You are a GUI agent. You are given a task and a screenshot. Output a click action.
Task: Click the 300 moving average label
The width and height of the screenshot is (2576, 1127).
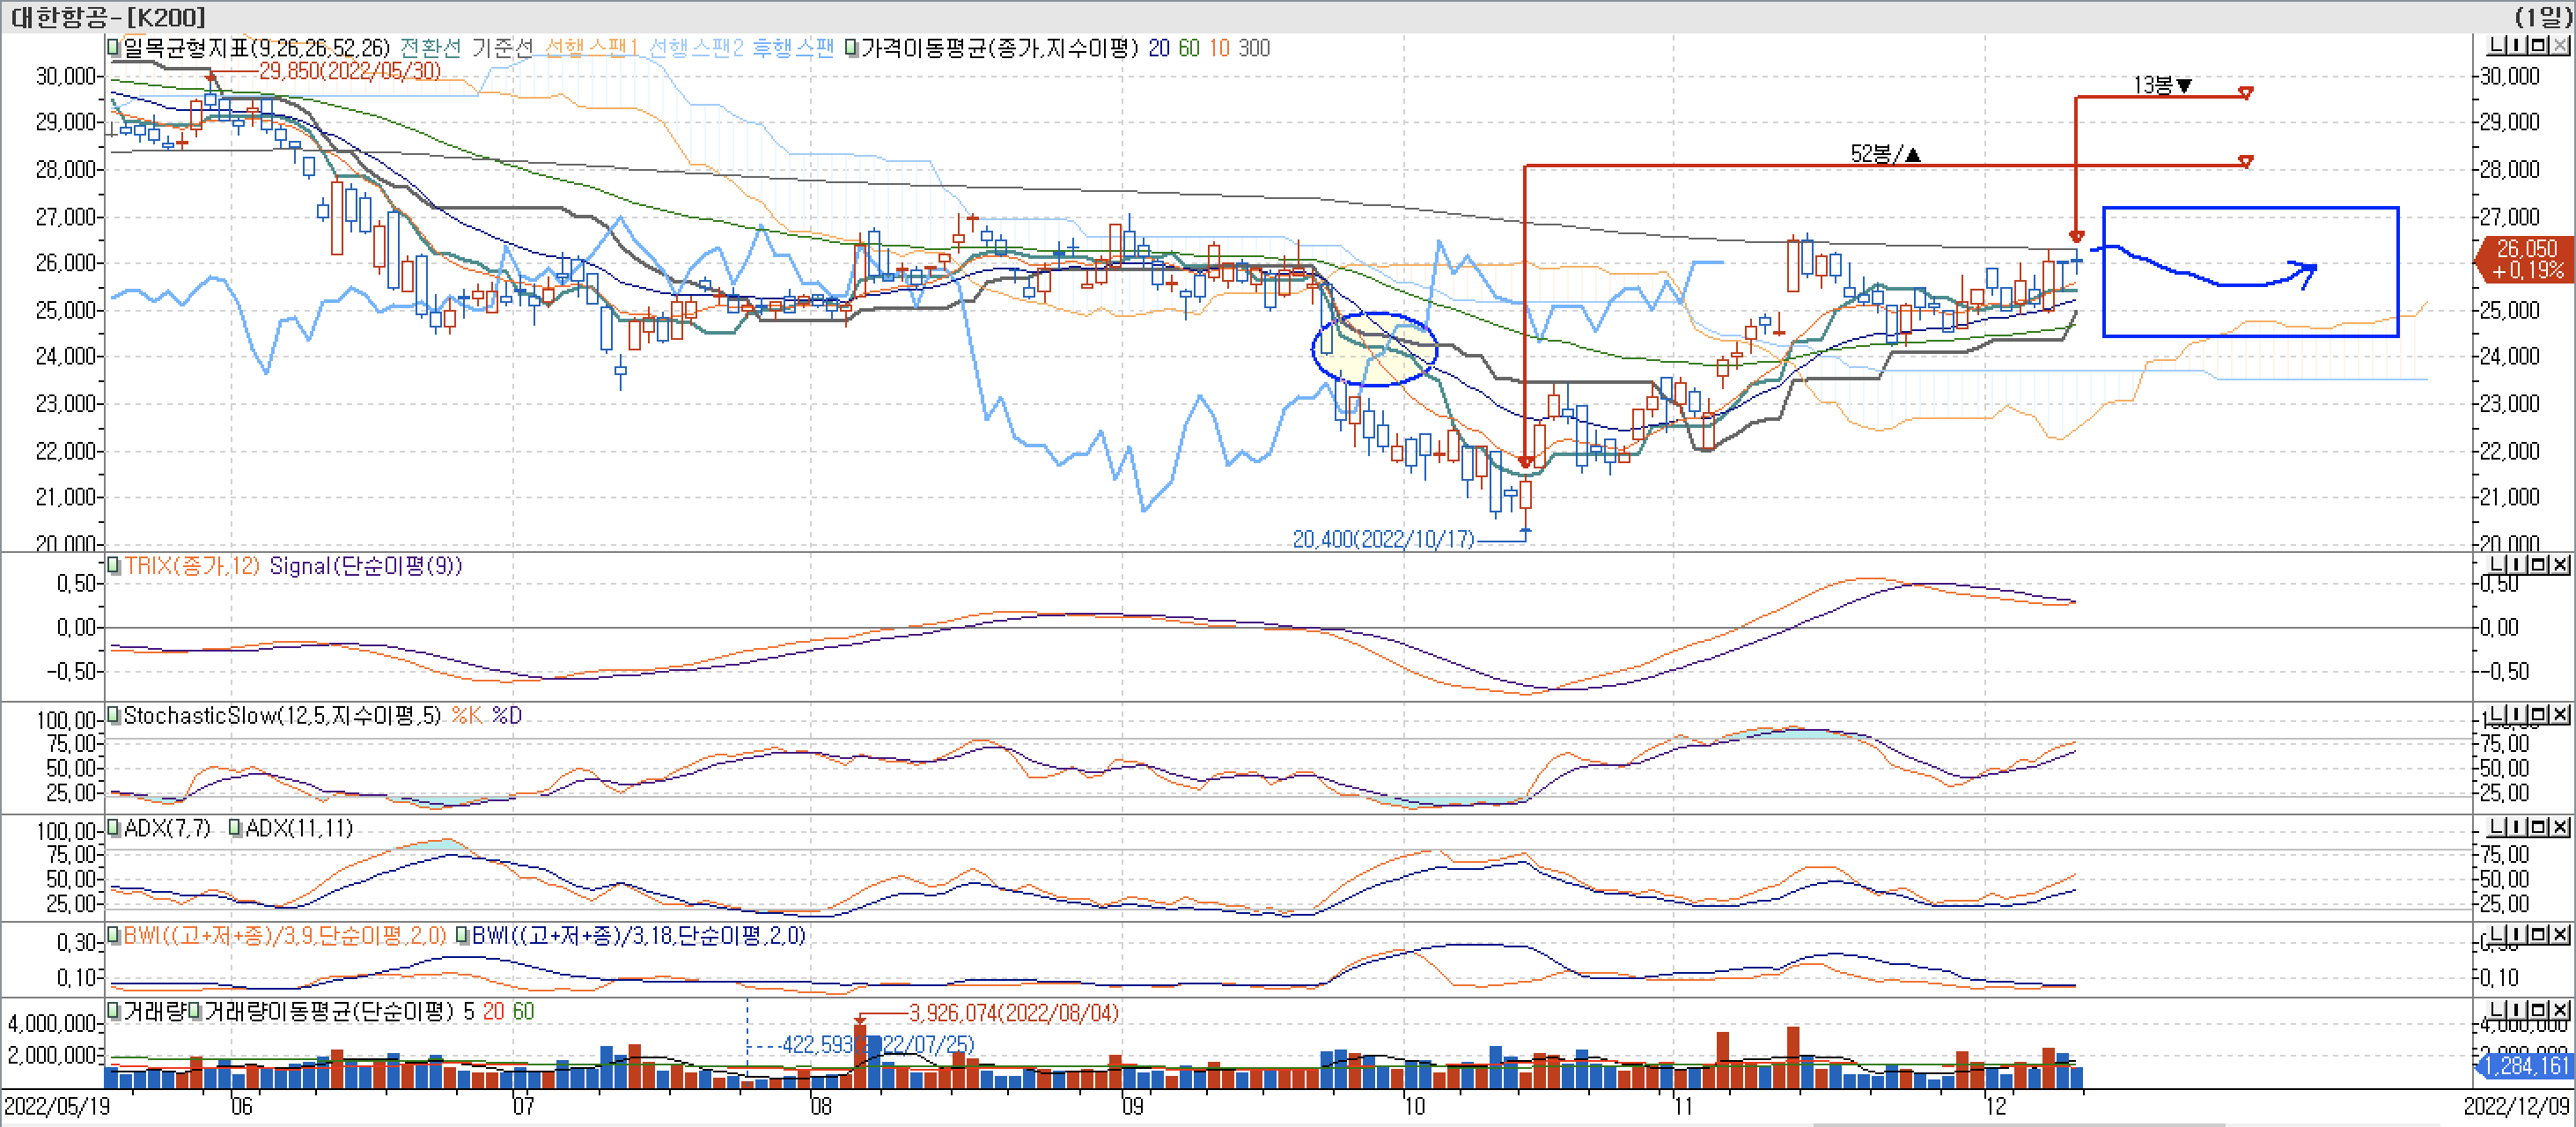1254,48
